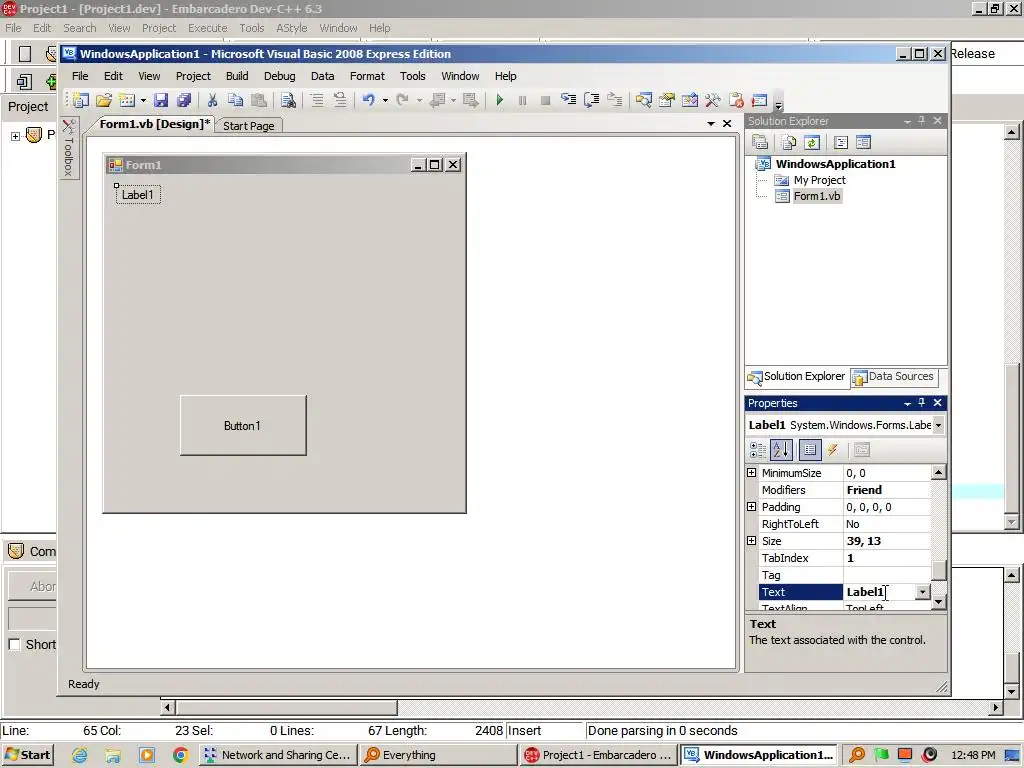Open the Add New Item dropdown arrow
1024x768 pixels.
[143, 100]
